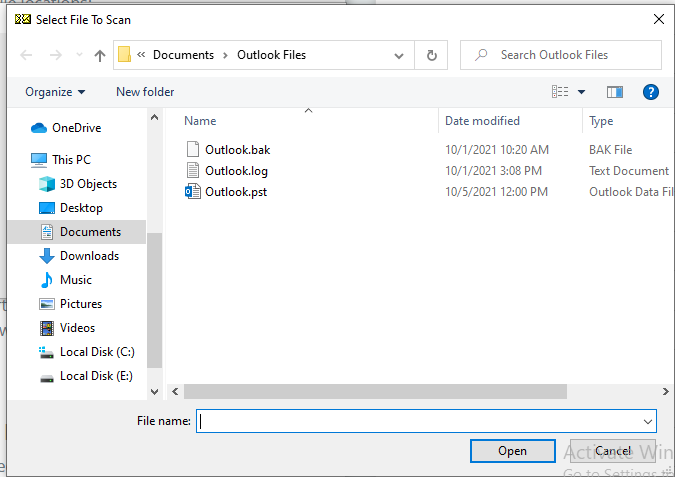Open the address bar history dropdown

pos(399,55)
